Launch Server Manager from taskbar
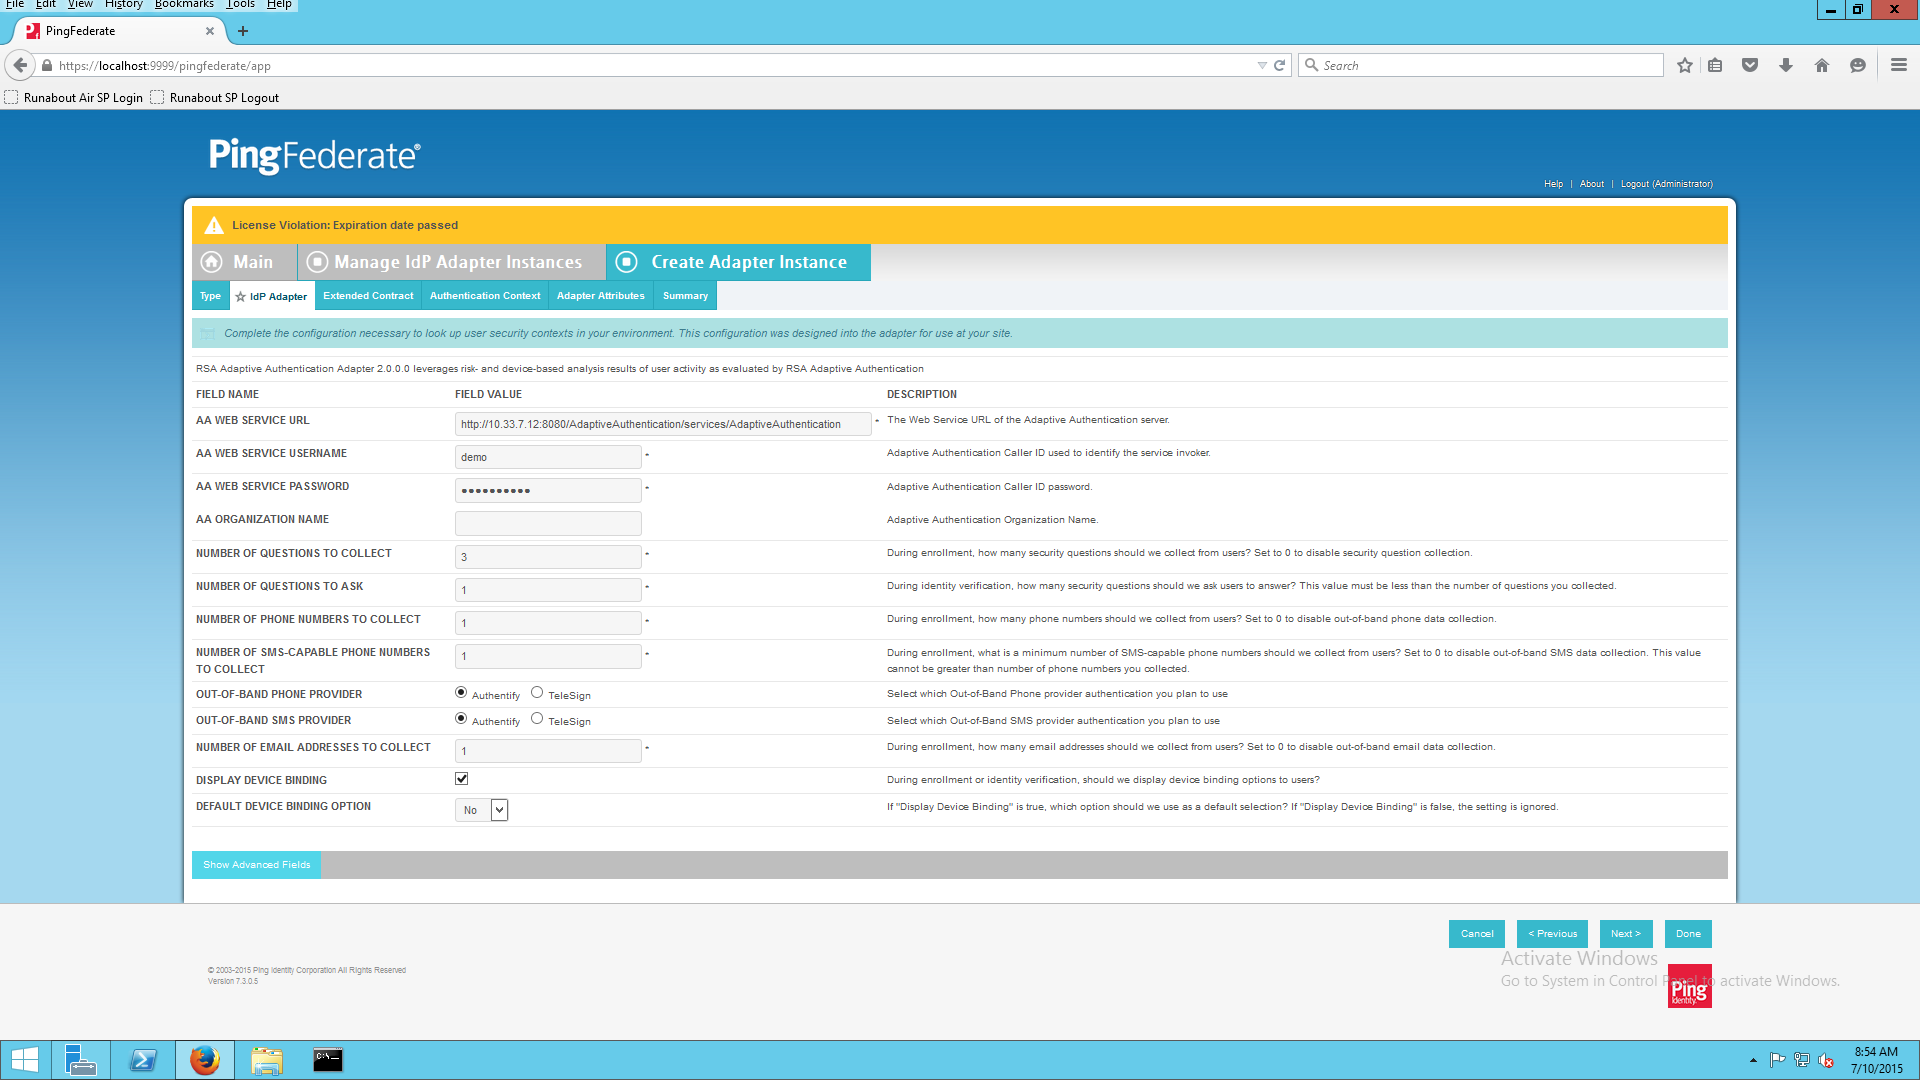Viewport: 1920px width, 1080px height. tap(80, 1060)
